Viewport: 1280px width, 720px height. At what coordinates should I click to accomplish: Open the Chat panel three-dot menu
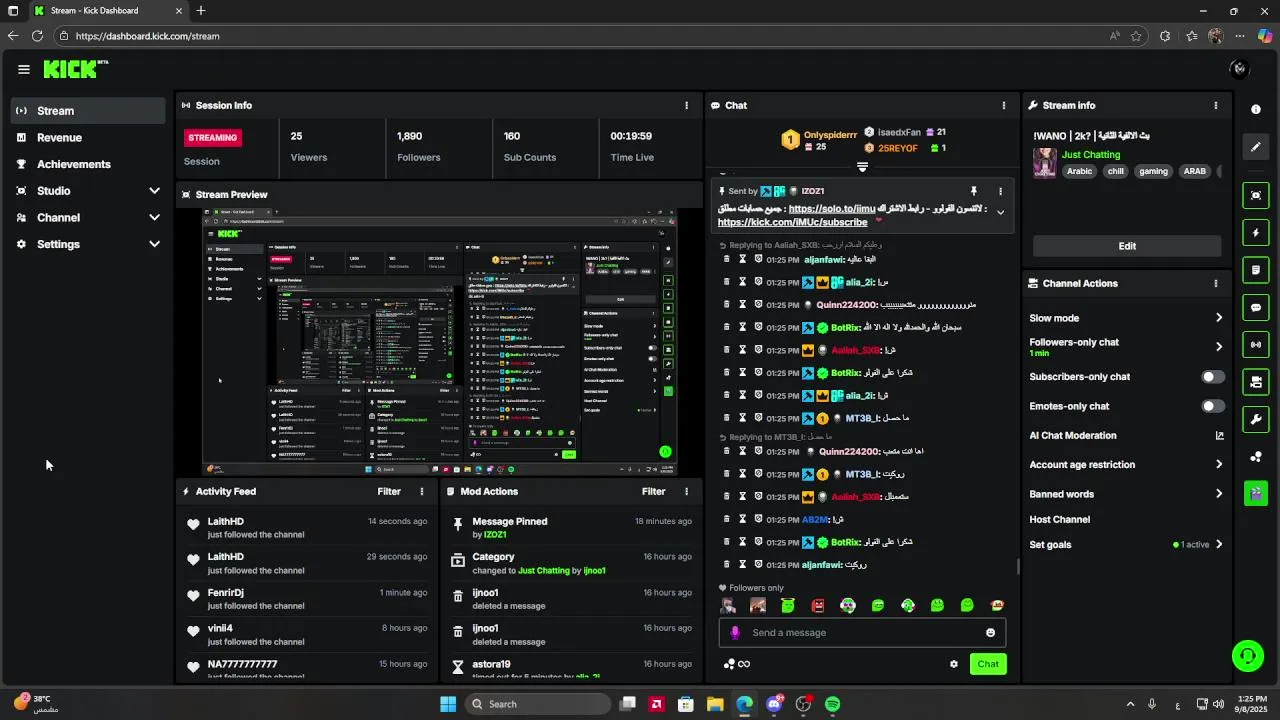[1004, 105]
